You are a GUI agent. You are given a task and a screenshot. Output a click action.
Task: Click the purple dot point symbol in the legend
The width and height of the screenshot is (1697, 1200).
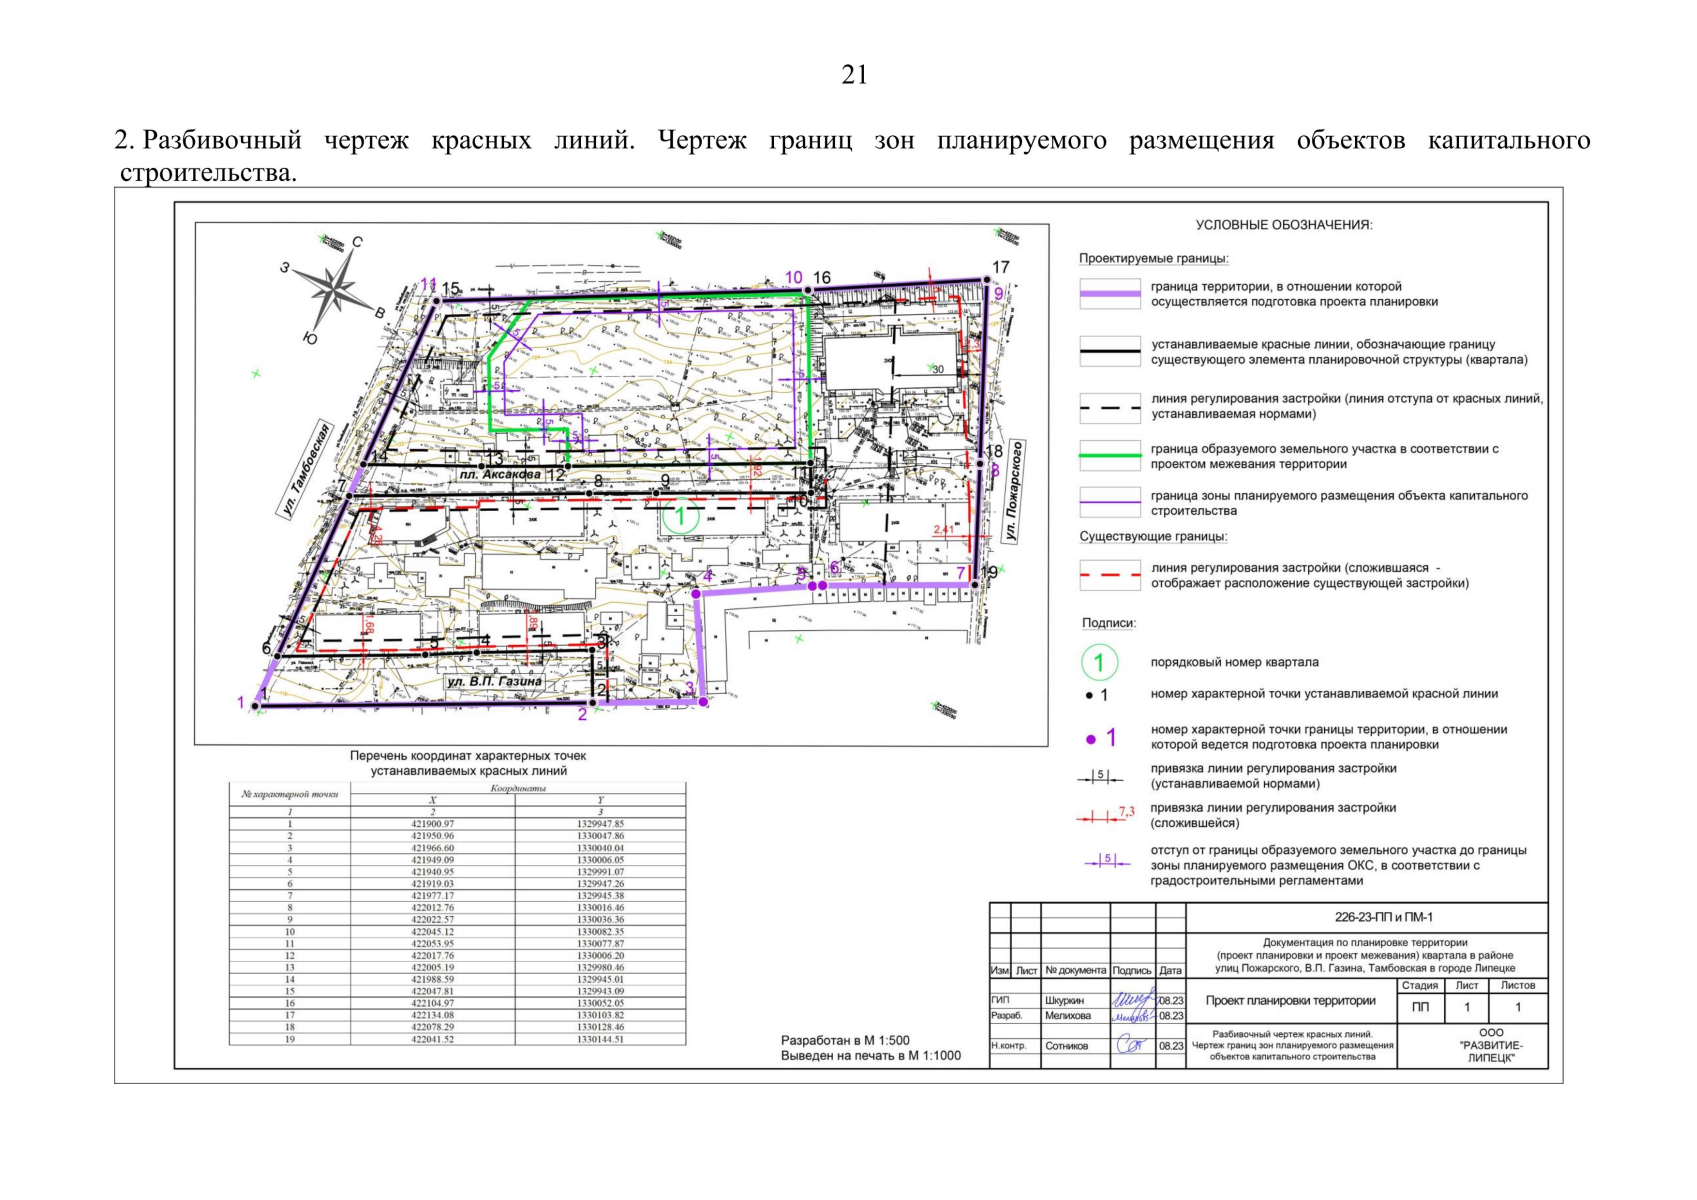click(1091, 739)
